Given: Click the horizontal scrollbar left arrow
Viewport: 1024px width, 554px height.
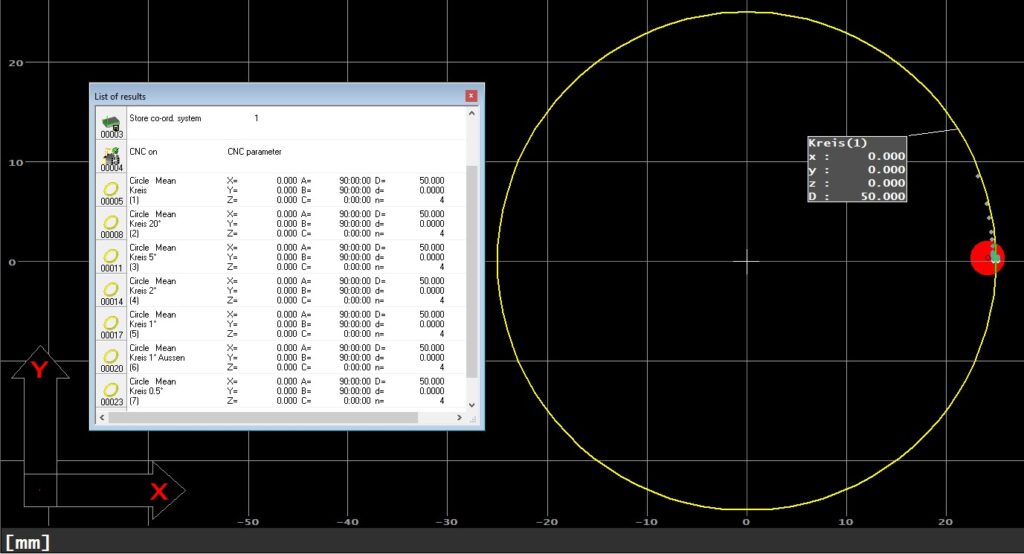Looking at the screenshot, I should [x=101, y=417].
